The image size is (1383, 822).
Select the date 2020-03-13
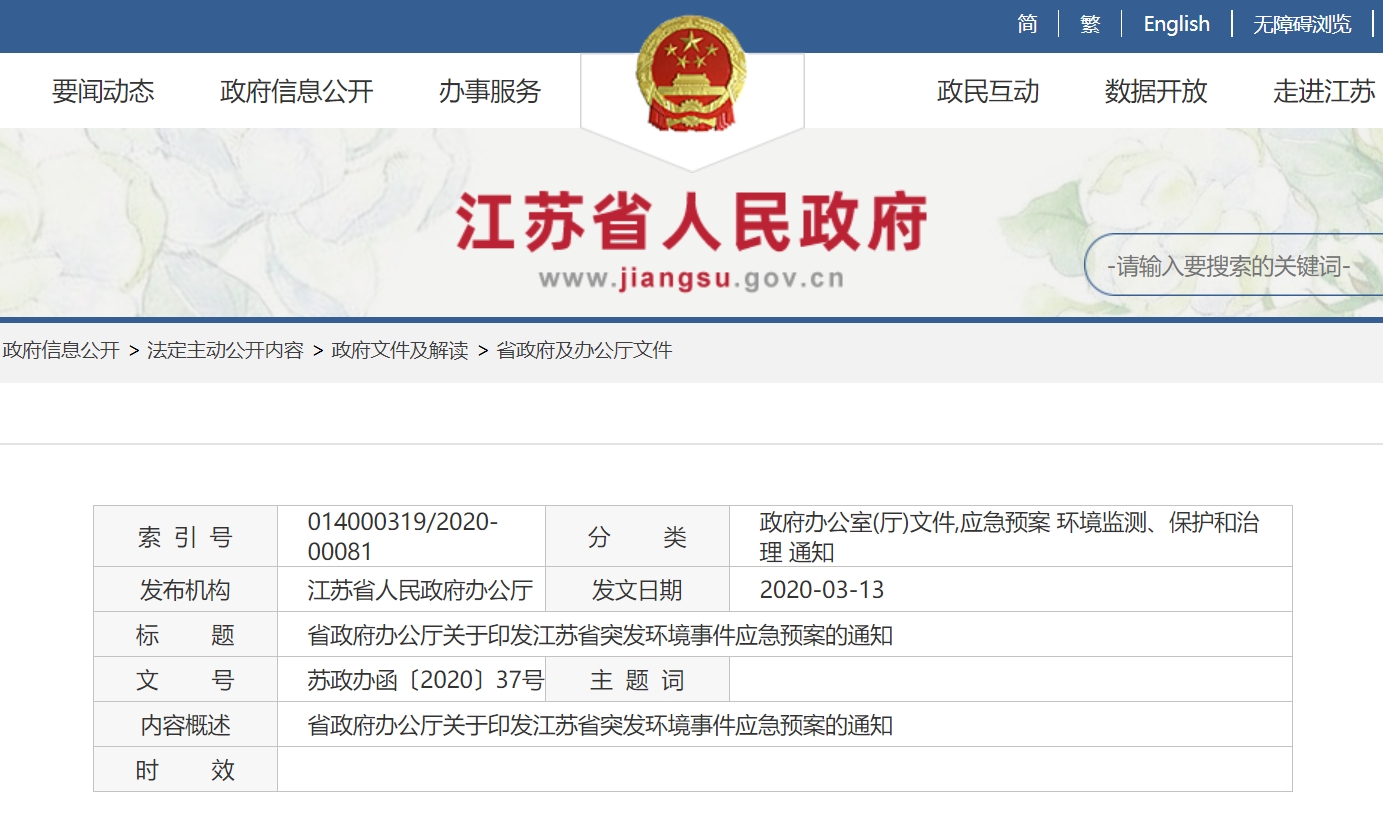pyautogui.click(x=822, y=589)
